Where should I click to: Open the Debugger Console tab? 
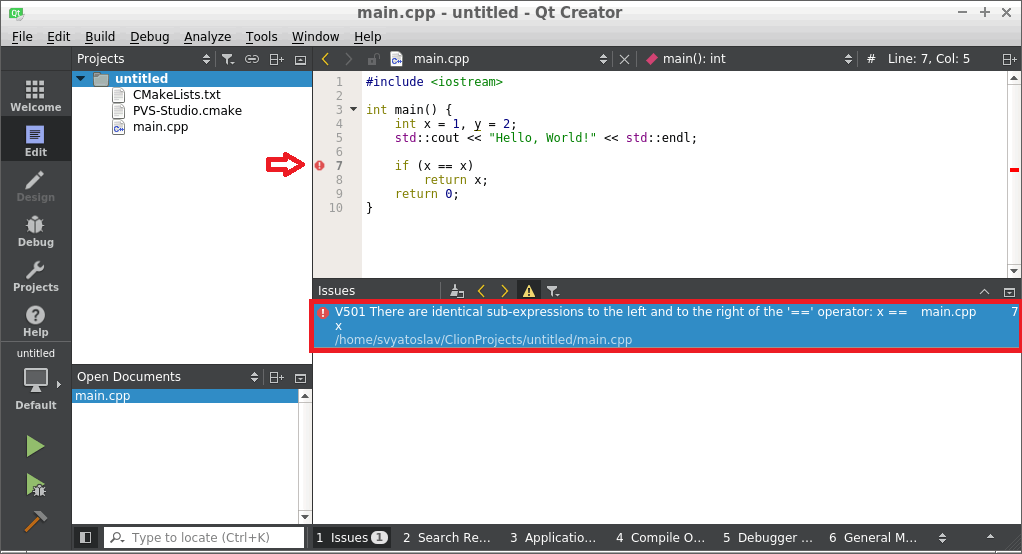point(768,538)
